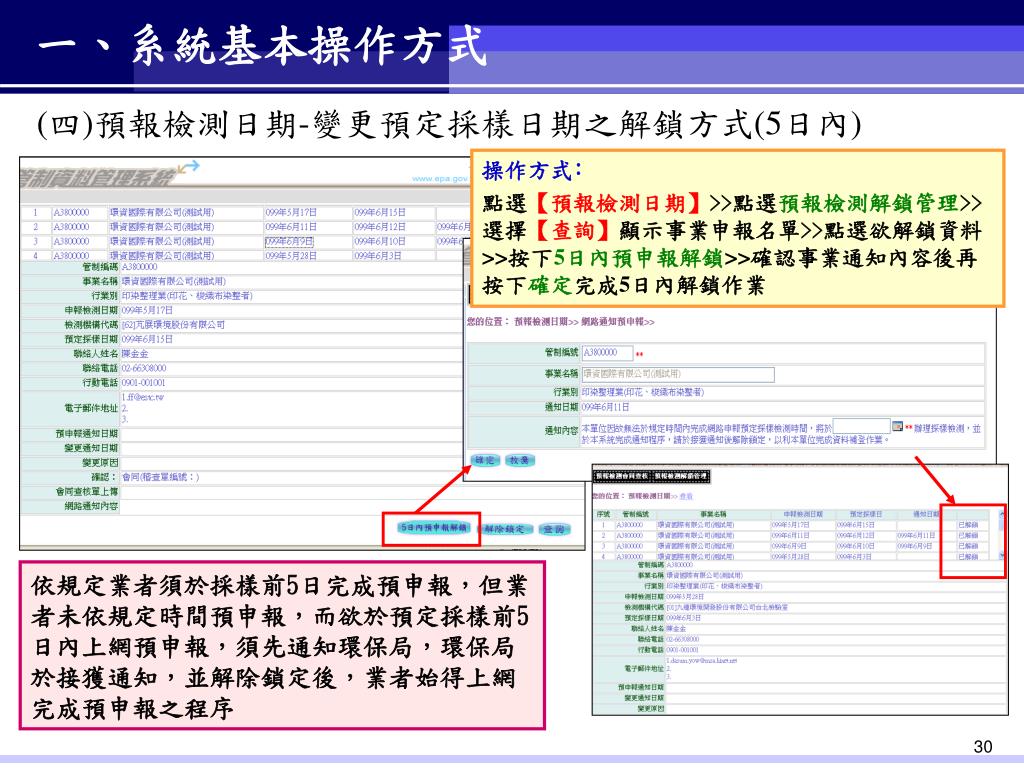Click the first email address in lower-right details
This screenshot has width=1024, height=768.
point(701,661)
